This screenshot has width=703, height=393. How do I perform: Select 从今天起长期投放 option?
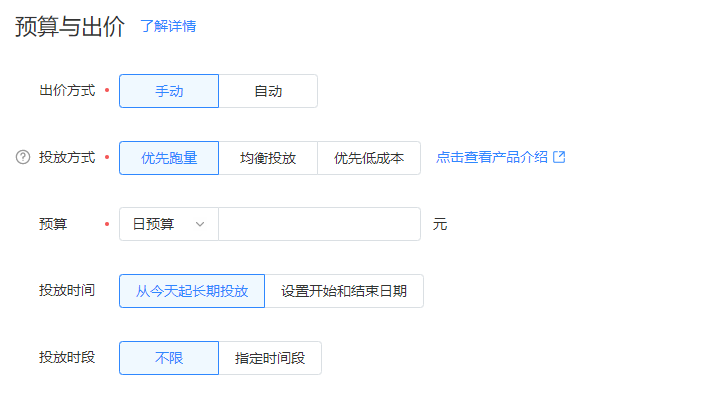click(x=192, y=291)
